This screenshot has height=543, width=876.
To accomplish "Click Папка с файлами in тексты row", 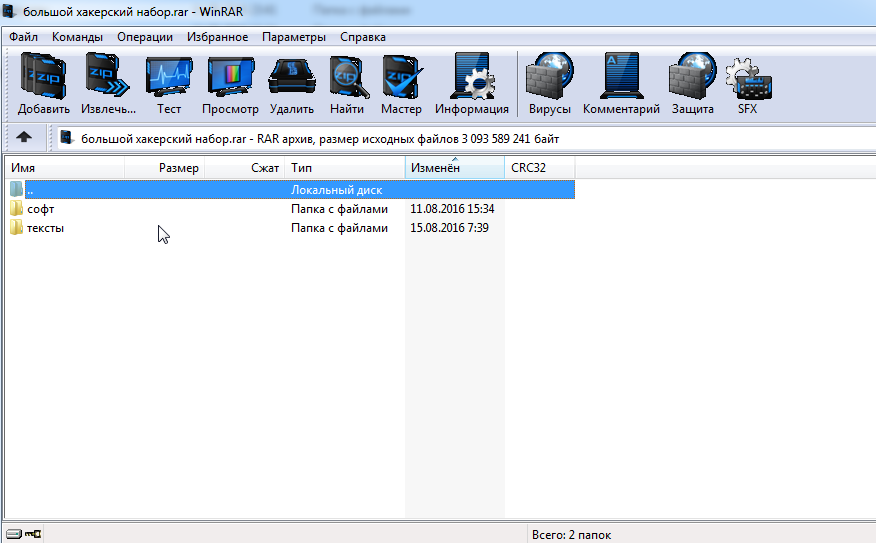I will pos(339,228).
